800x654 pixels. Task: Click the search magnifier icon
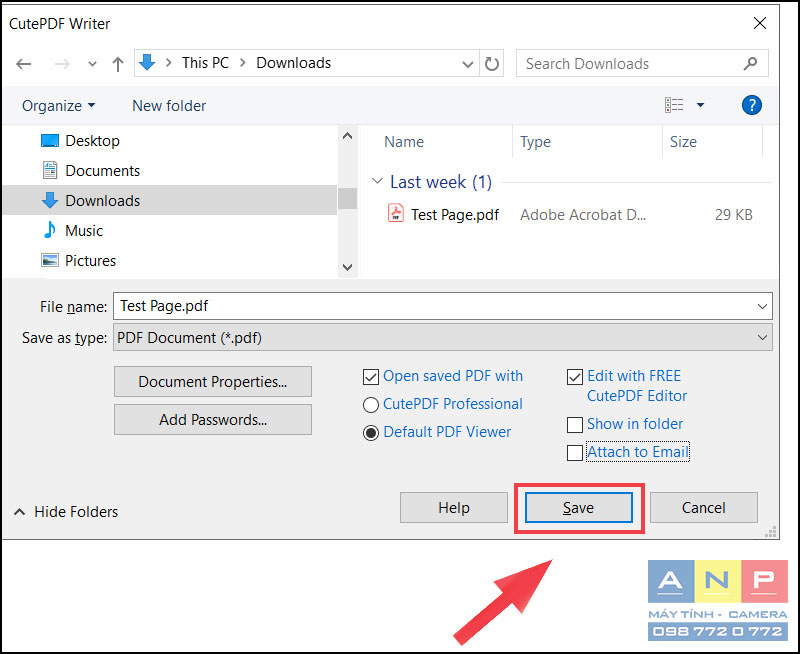click(x=750, y=64)
